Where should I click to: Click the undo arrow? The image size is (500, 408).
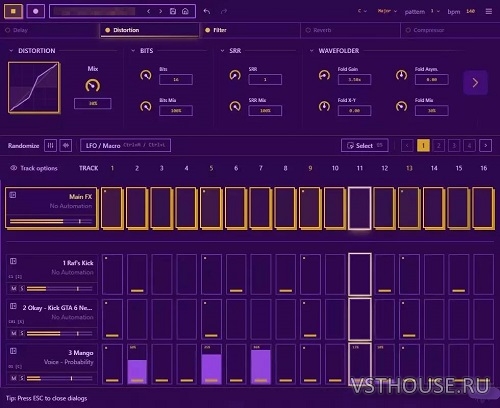point(207,11)
